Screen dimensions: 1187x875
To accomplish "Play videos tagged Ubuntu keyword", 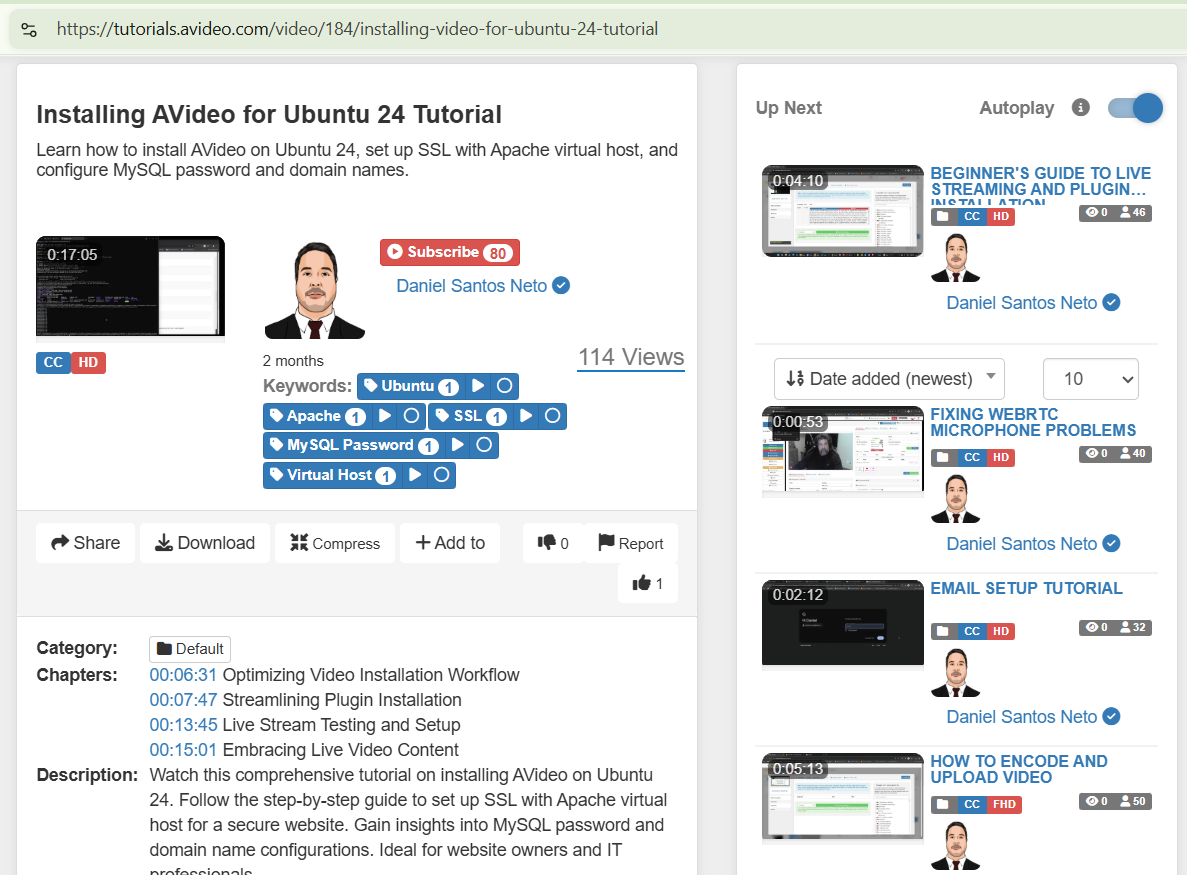I will (x=478, y=386).
